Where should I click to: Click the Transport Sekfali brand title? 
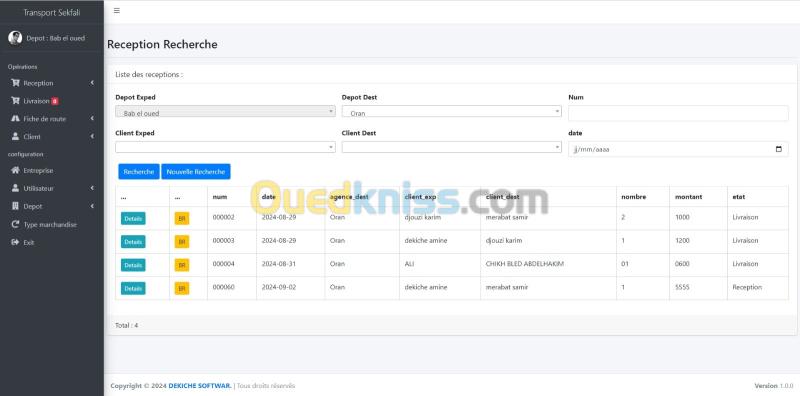click(52, 12)
